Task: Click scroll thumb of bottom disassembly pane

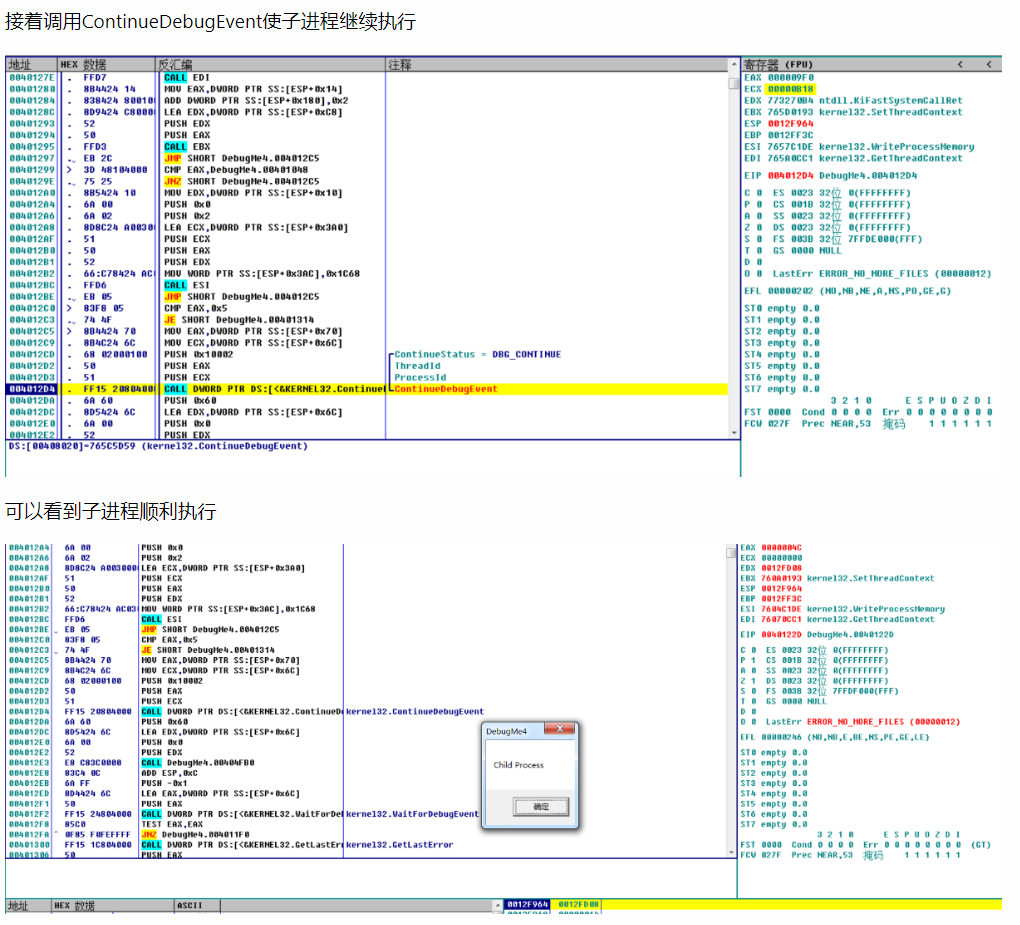Action: pos(731,552)
